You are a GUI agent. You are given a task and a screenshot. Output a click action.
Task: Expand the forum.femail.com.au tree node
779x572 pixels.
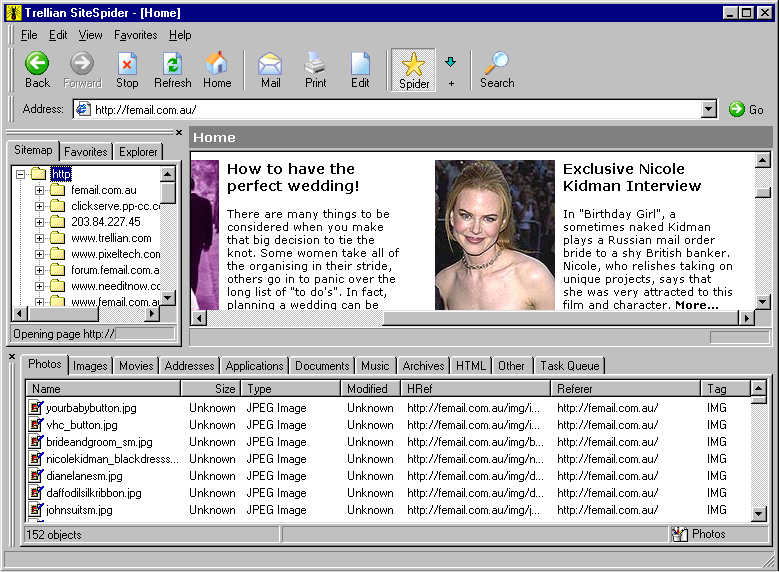(39, 270)
